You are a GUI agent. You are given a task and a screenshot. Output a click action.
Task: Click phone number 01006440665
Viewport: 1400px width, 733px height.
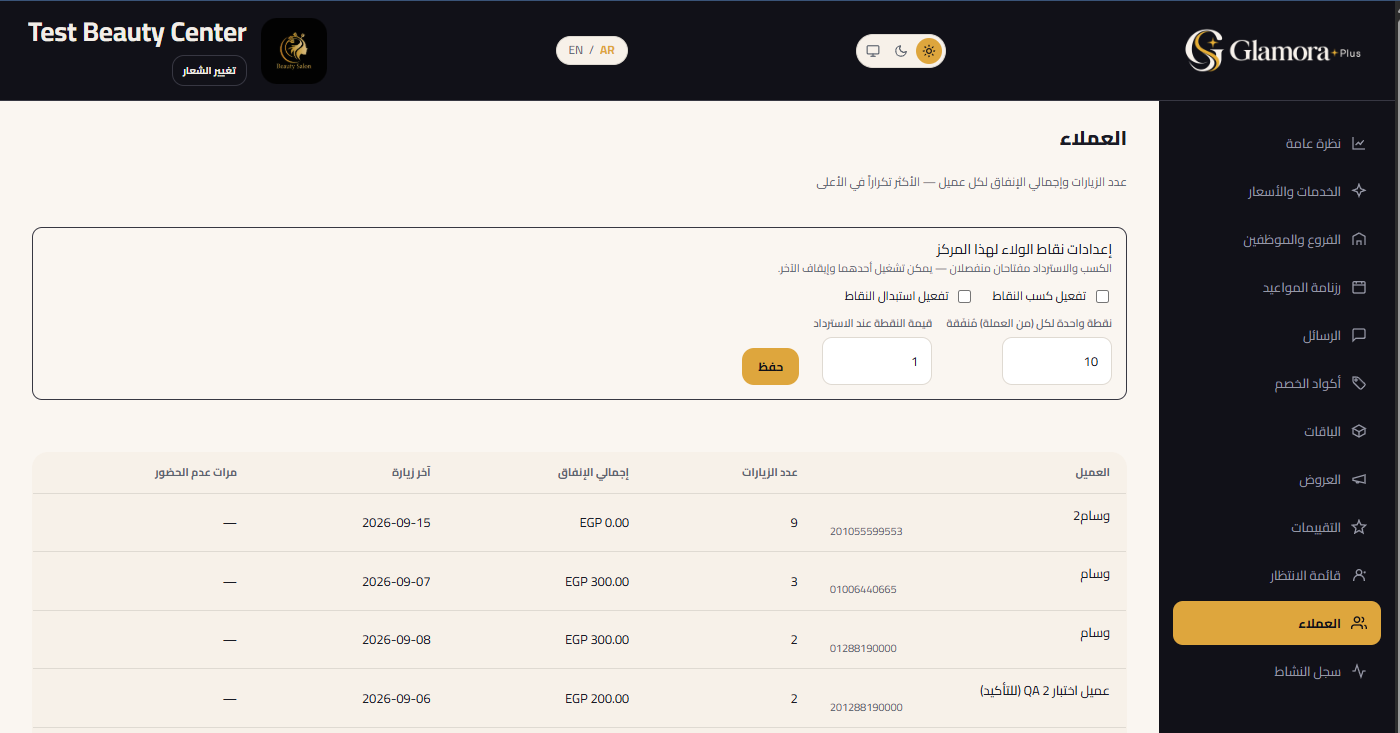(x=863, y=590)
